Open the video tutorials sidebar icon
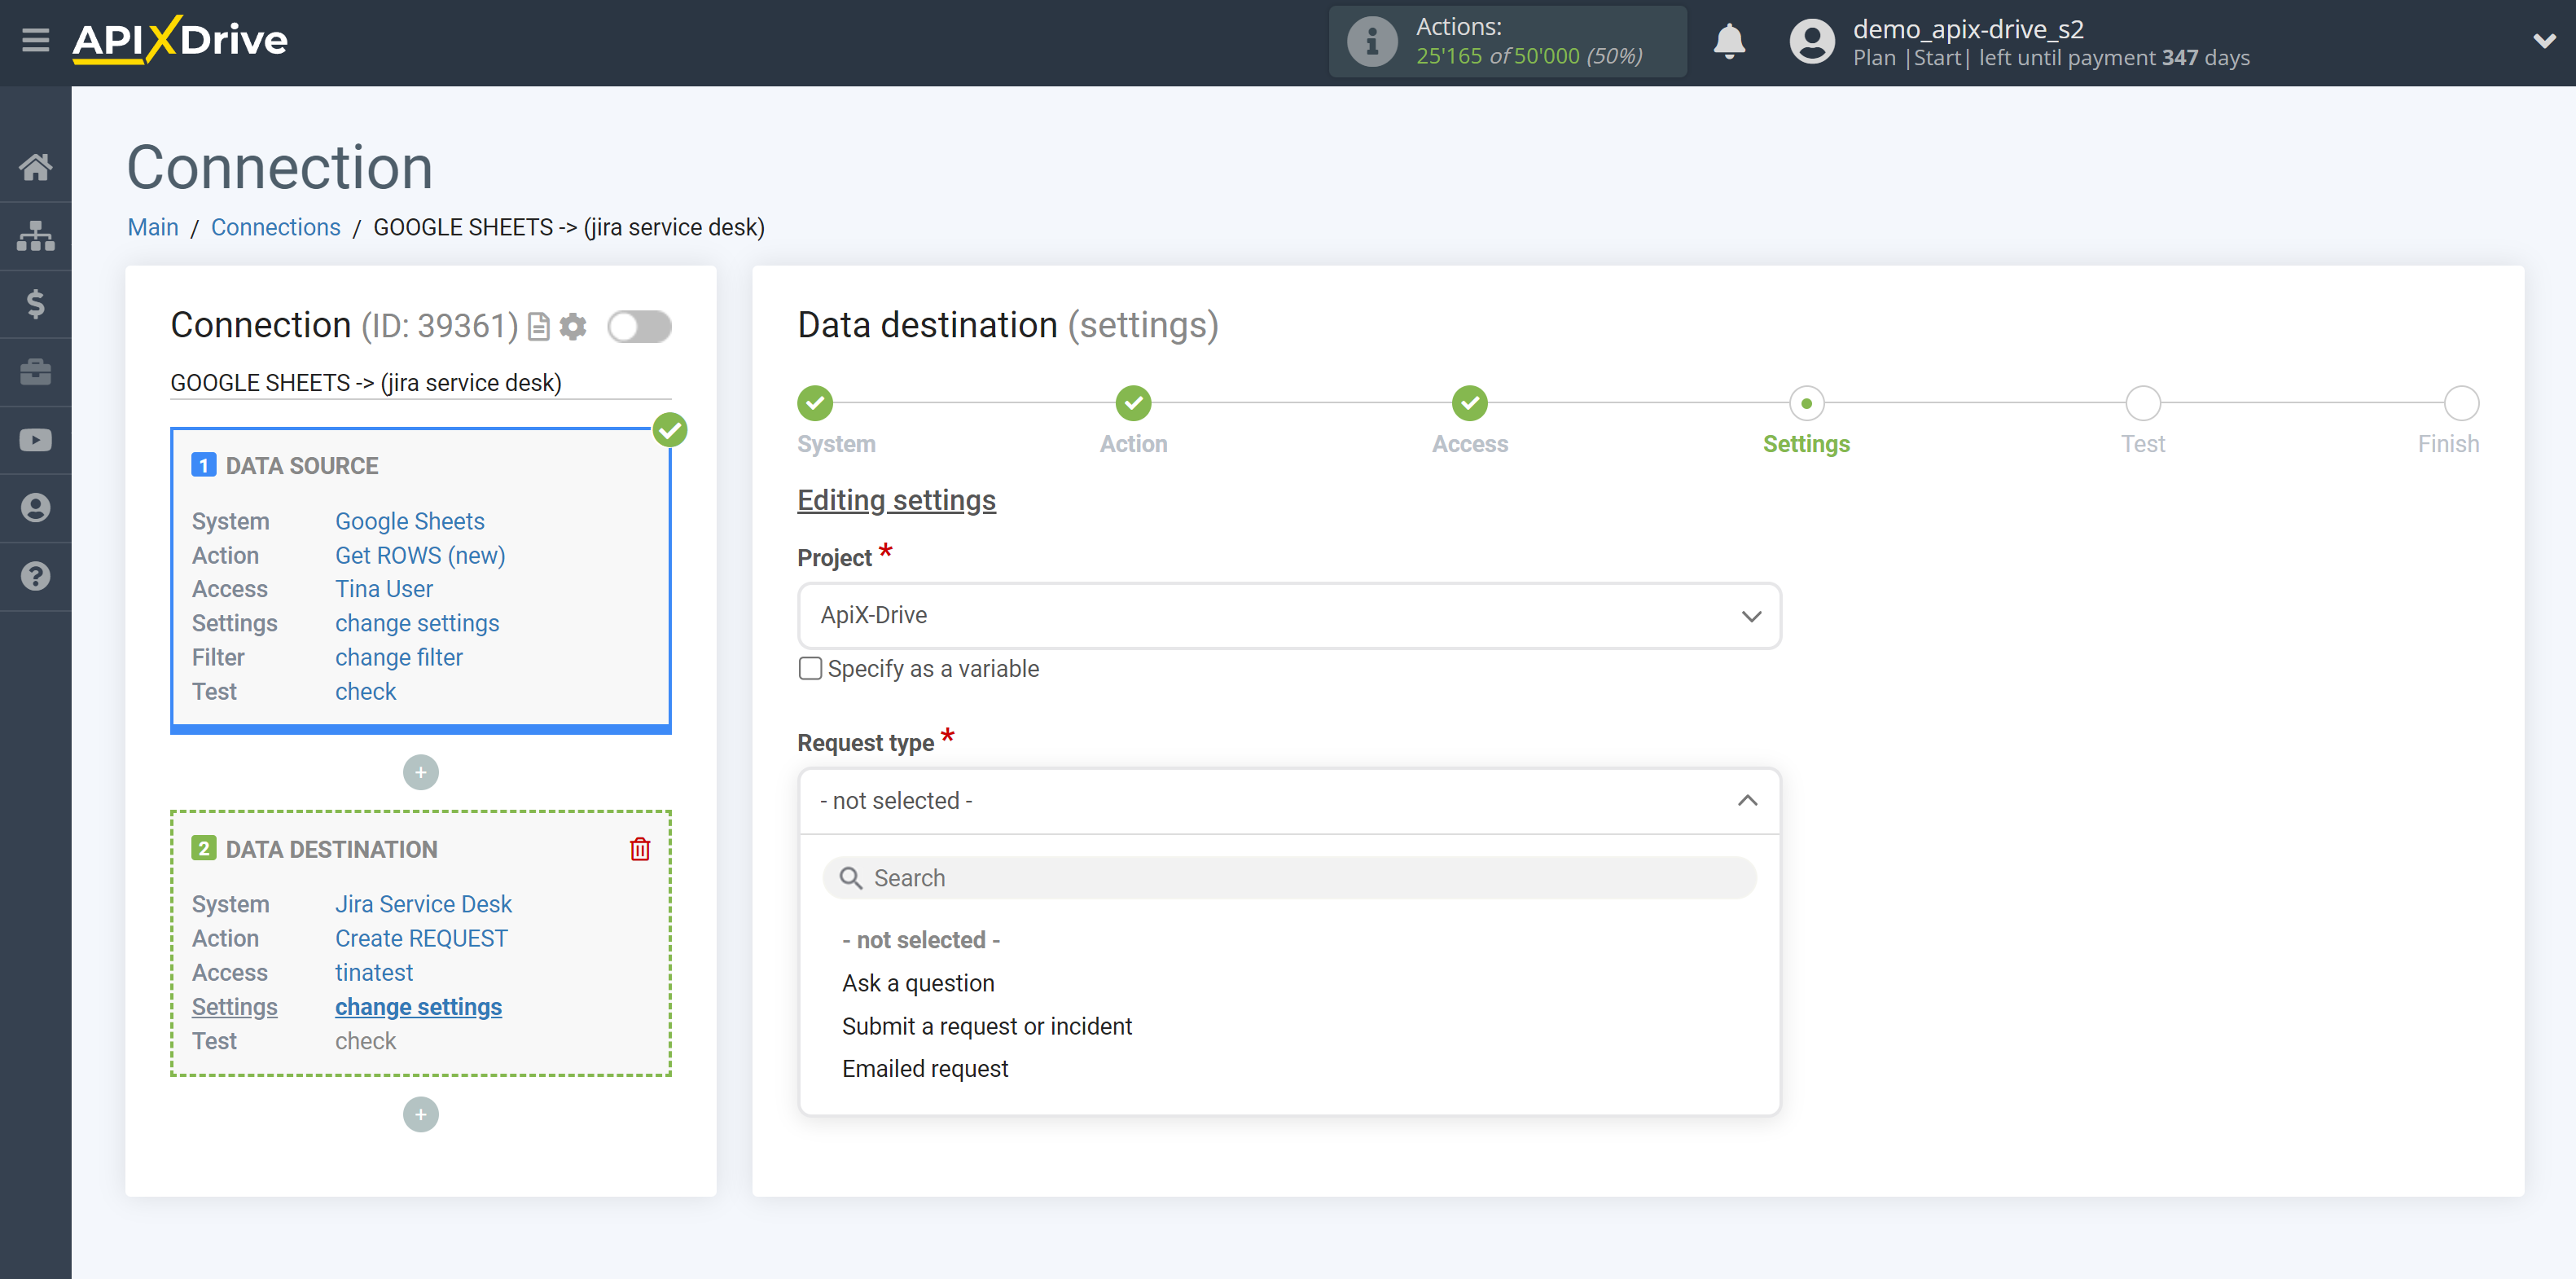This screenshot has height=1279, width=2576. point(35,440)
